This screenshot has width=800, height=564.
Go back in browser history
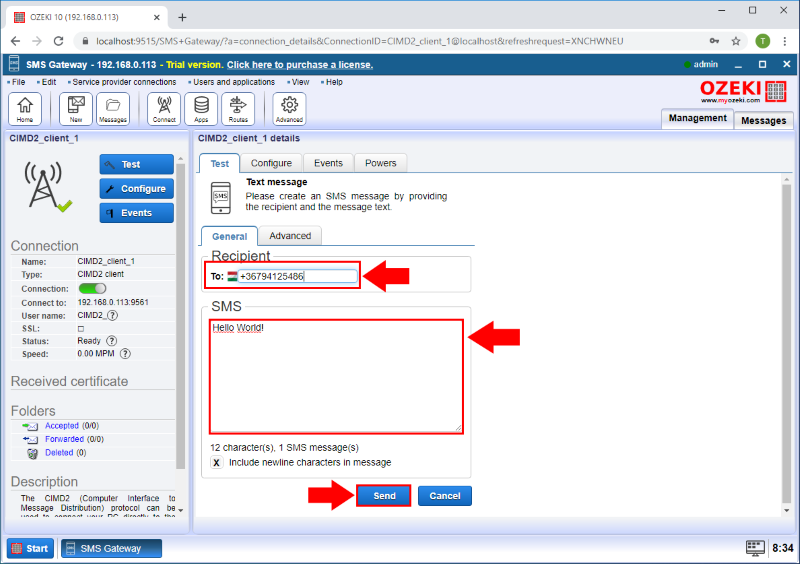point(15,41)
